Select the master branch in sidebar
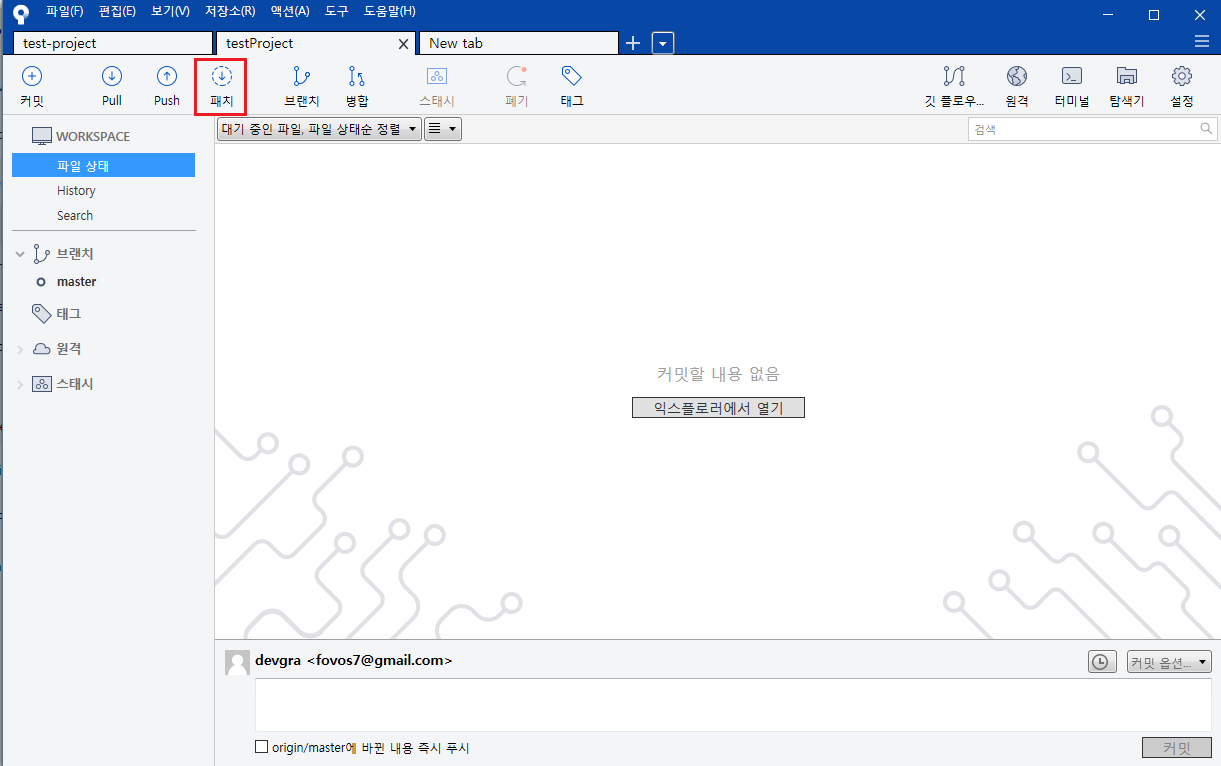This screenshot has height=766, width=1221. (x=76, y=282)
